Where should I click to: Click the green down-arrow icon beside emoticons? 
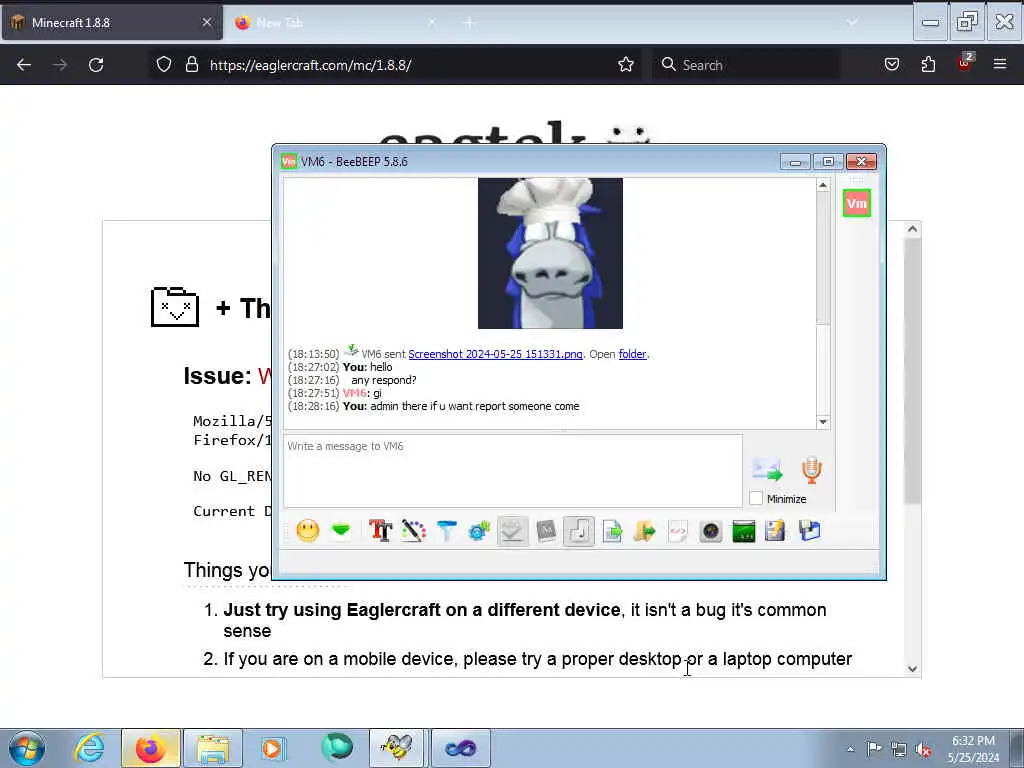click(341, 530)
